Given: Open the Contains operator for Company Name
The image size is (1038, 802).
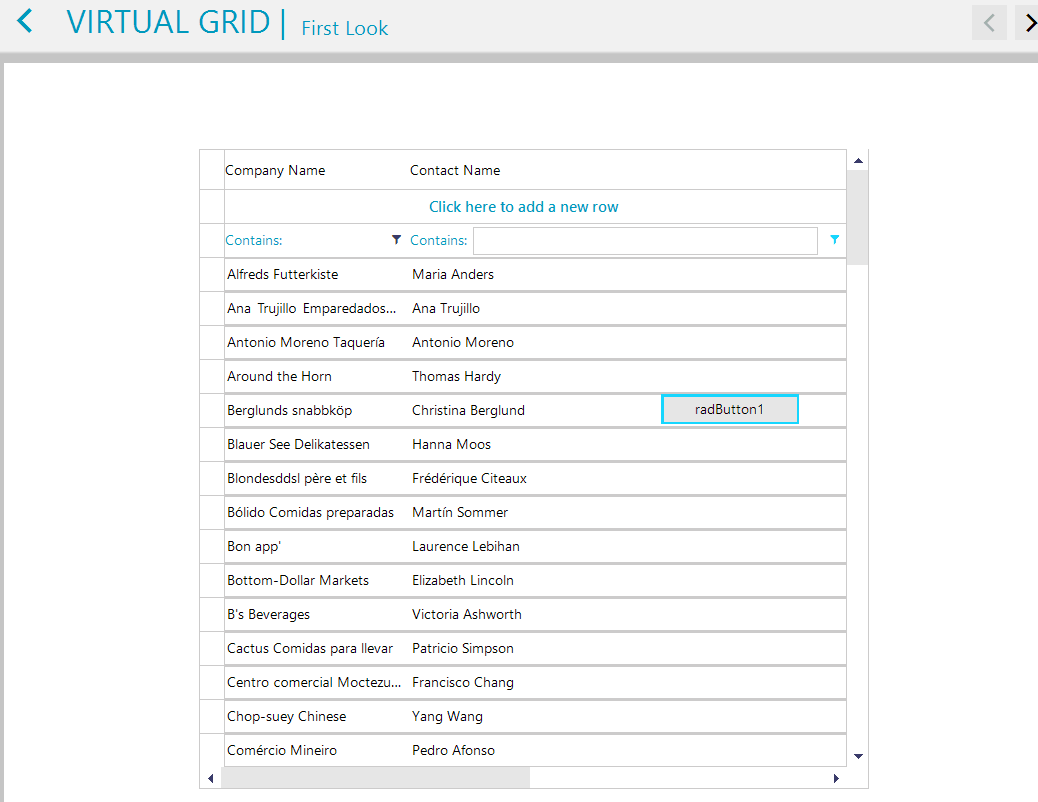Looking at the screenshot, I should click(254, 240).
